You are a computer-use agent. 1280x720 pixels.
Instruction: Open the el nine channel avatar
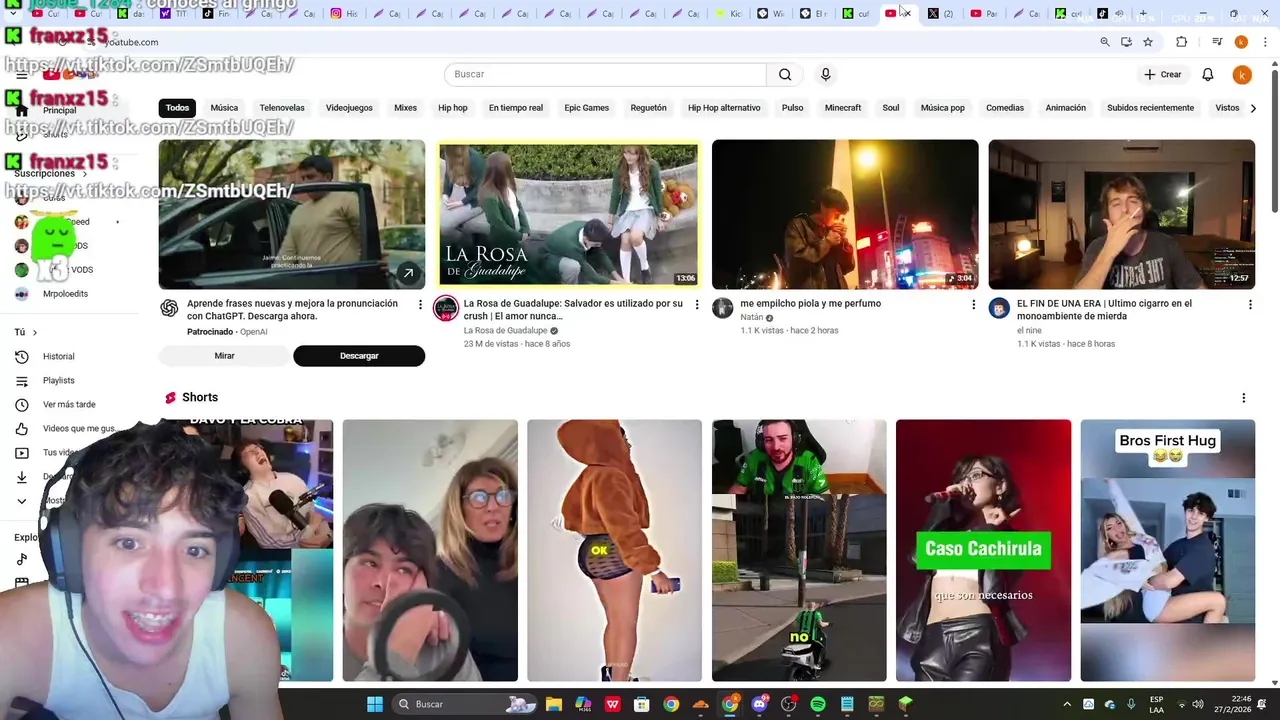click(999, 308)
